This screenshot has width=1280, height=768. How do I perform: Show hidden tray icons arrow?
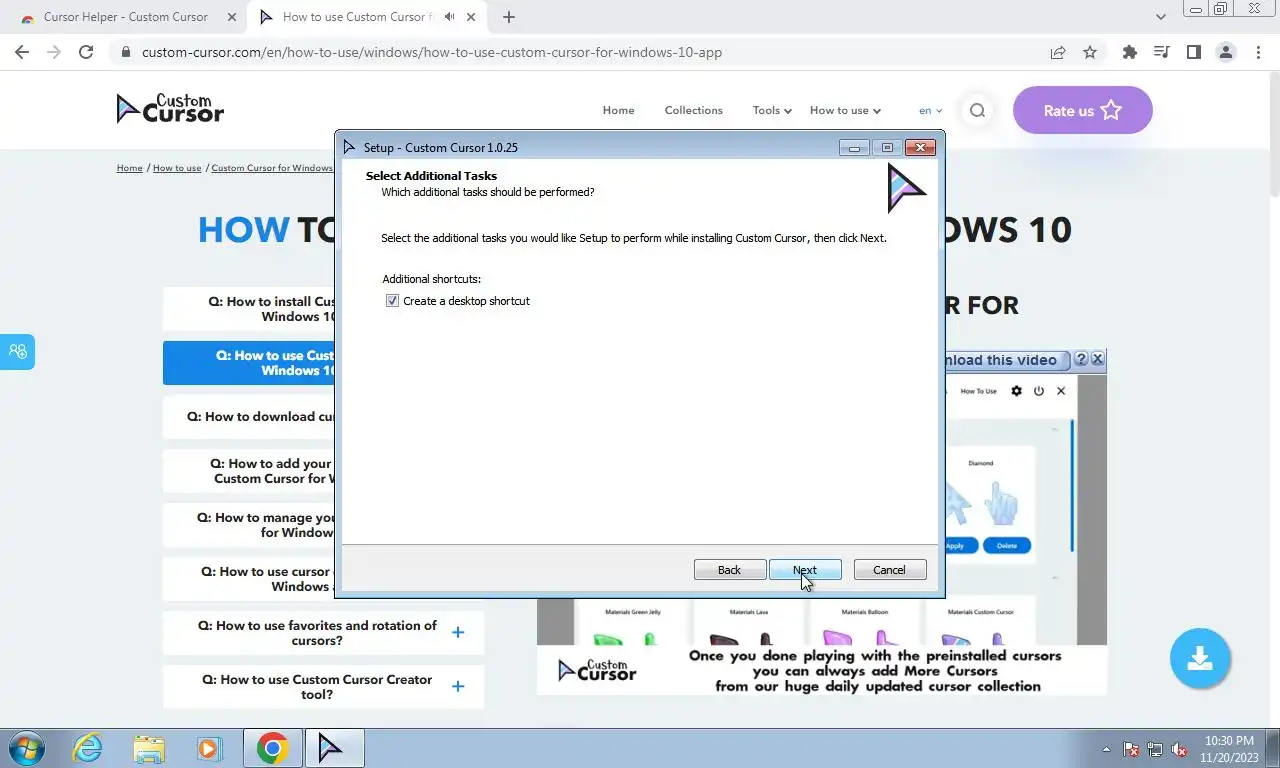click(1106, 749)
